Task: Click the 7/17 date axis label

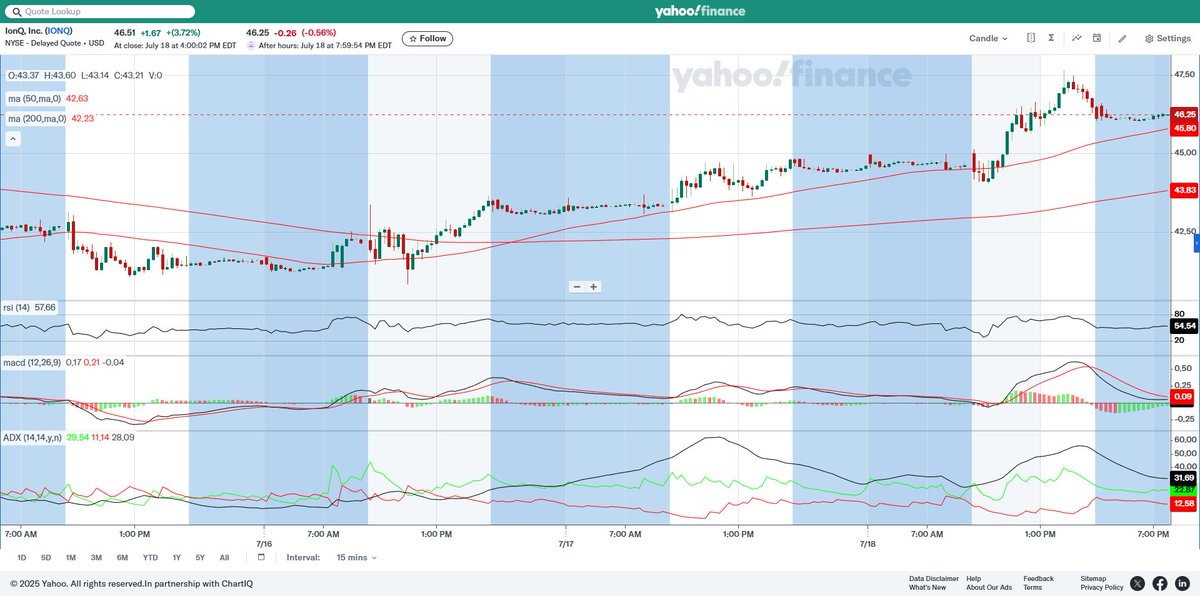Action: (x=566, y=544)
